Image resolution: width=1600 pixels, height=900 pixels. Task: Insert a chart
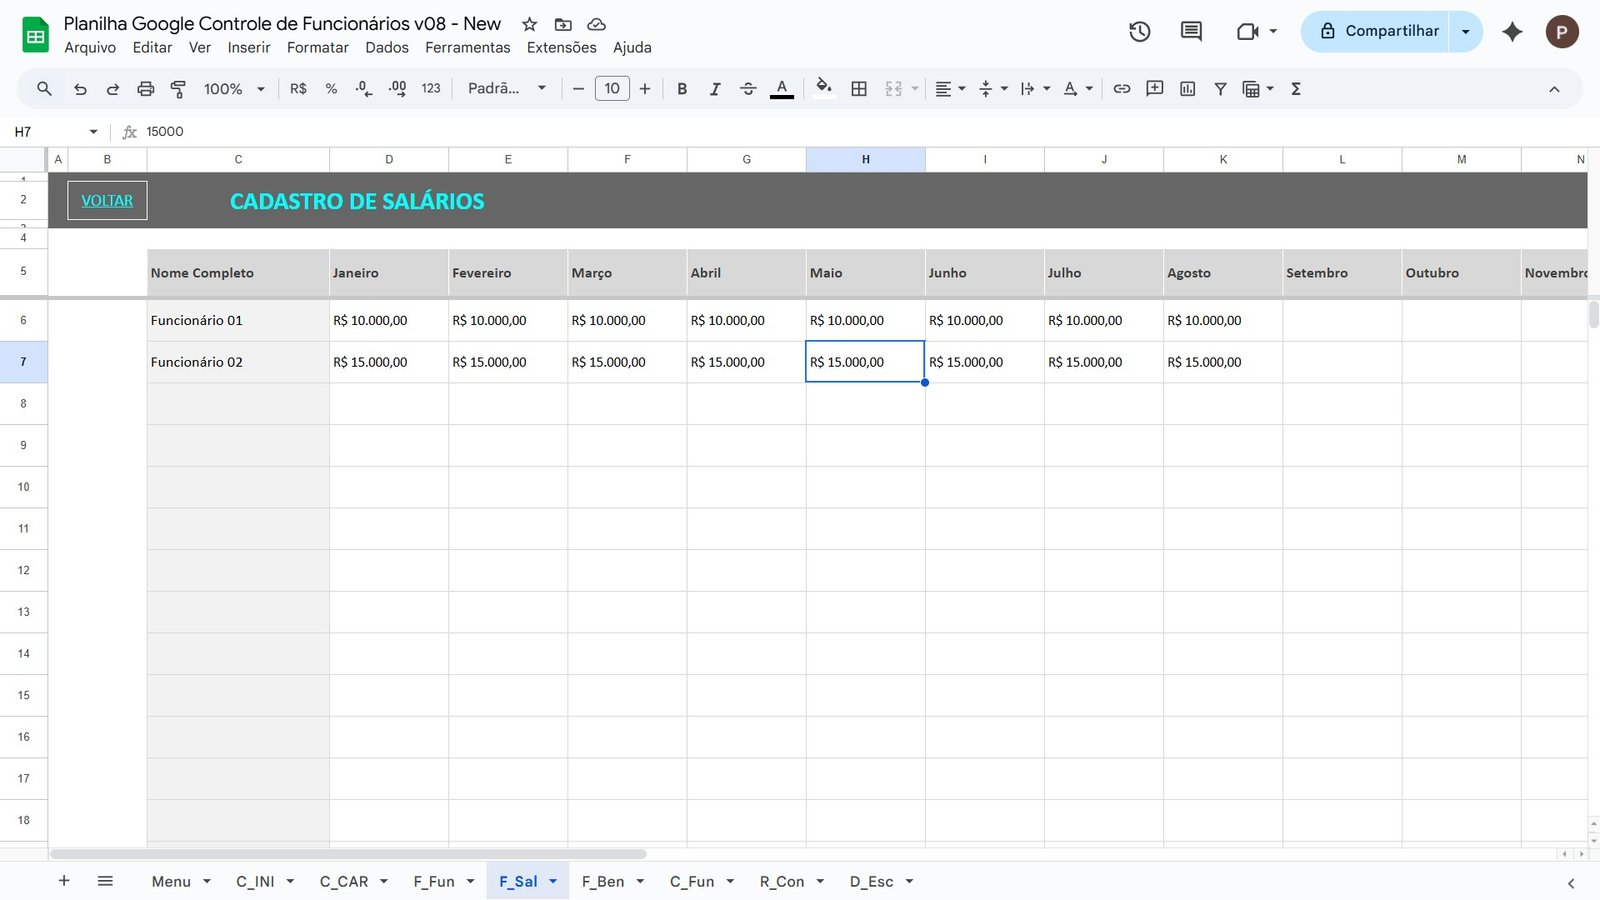coord(1187,88)
